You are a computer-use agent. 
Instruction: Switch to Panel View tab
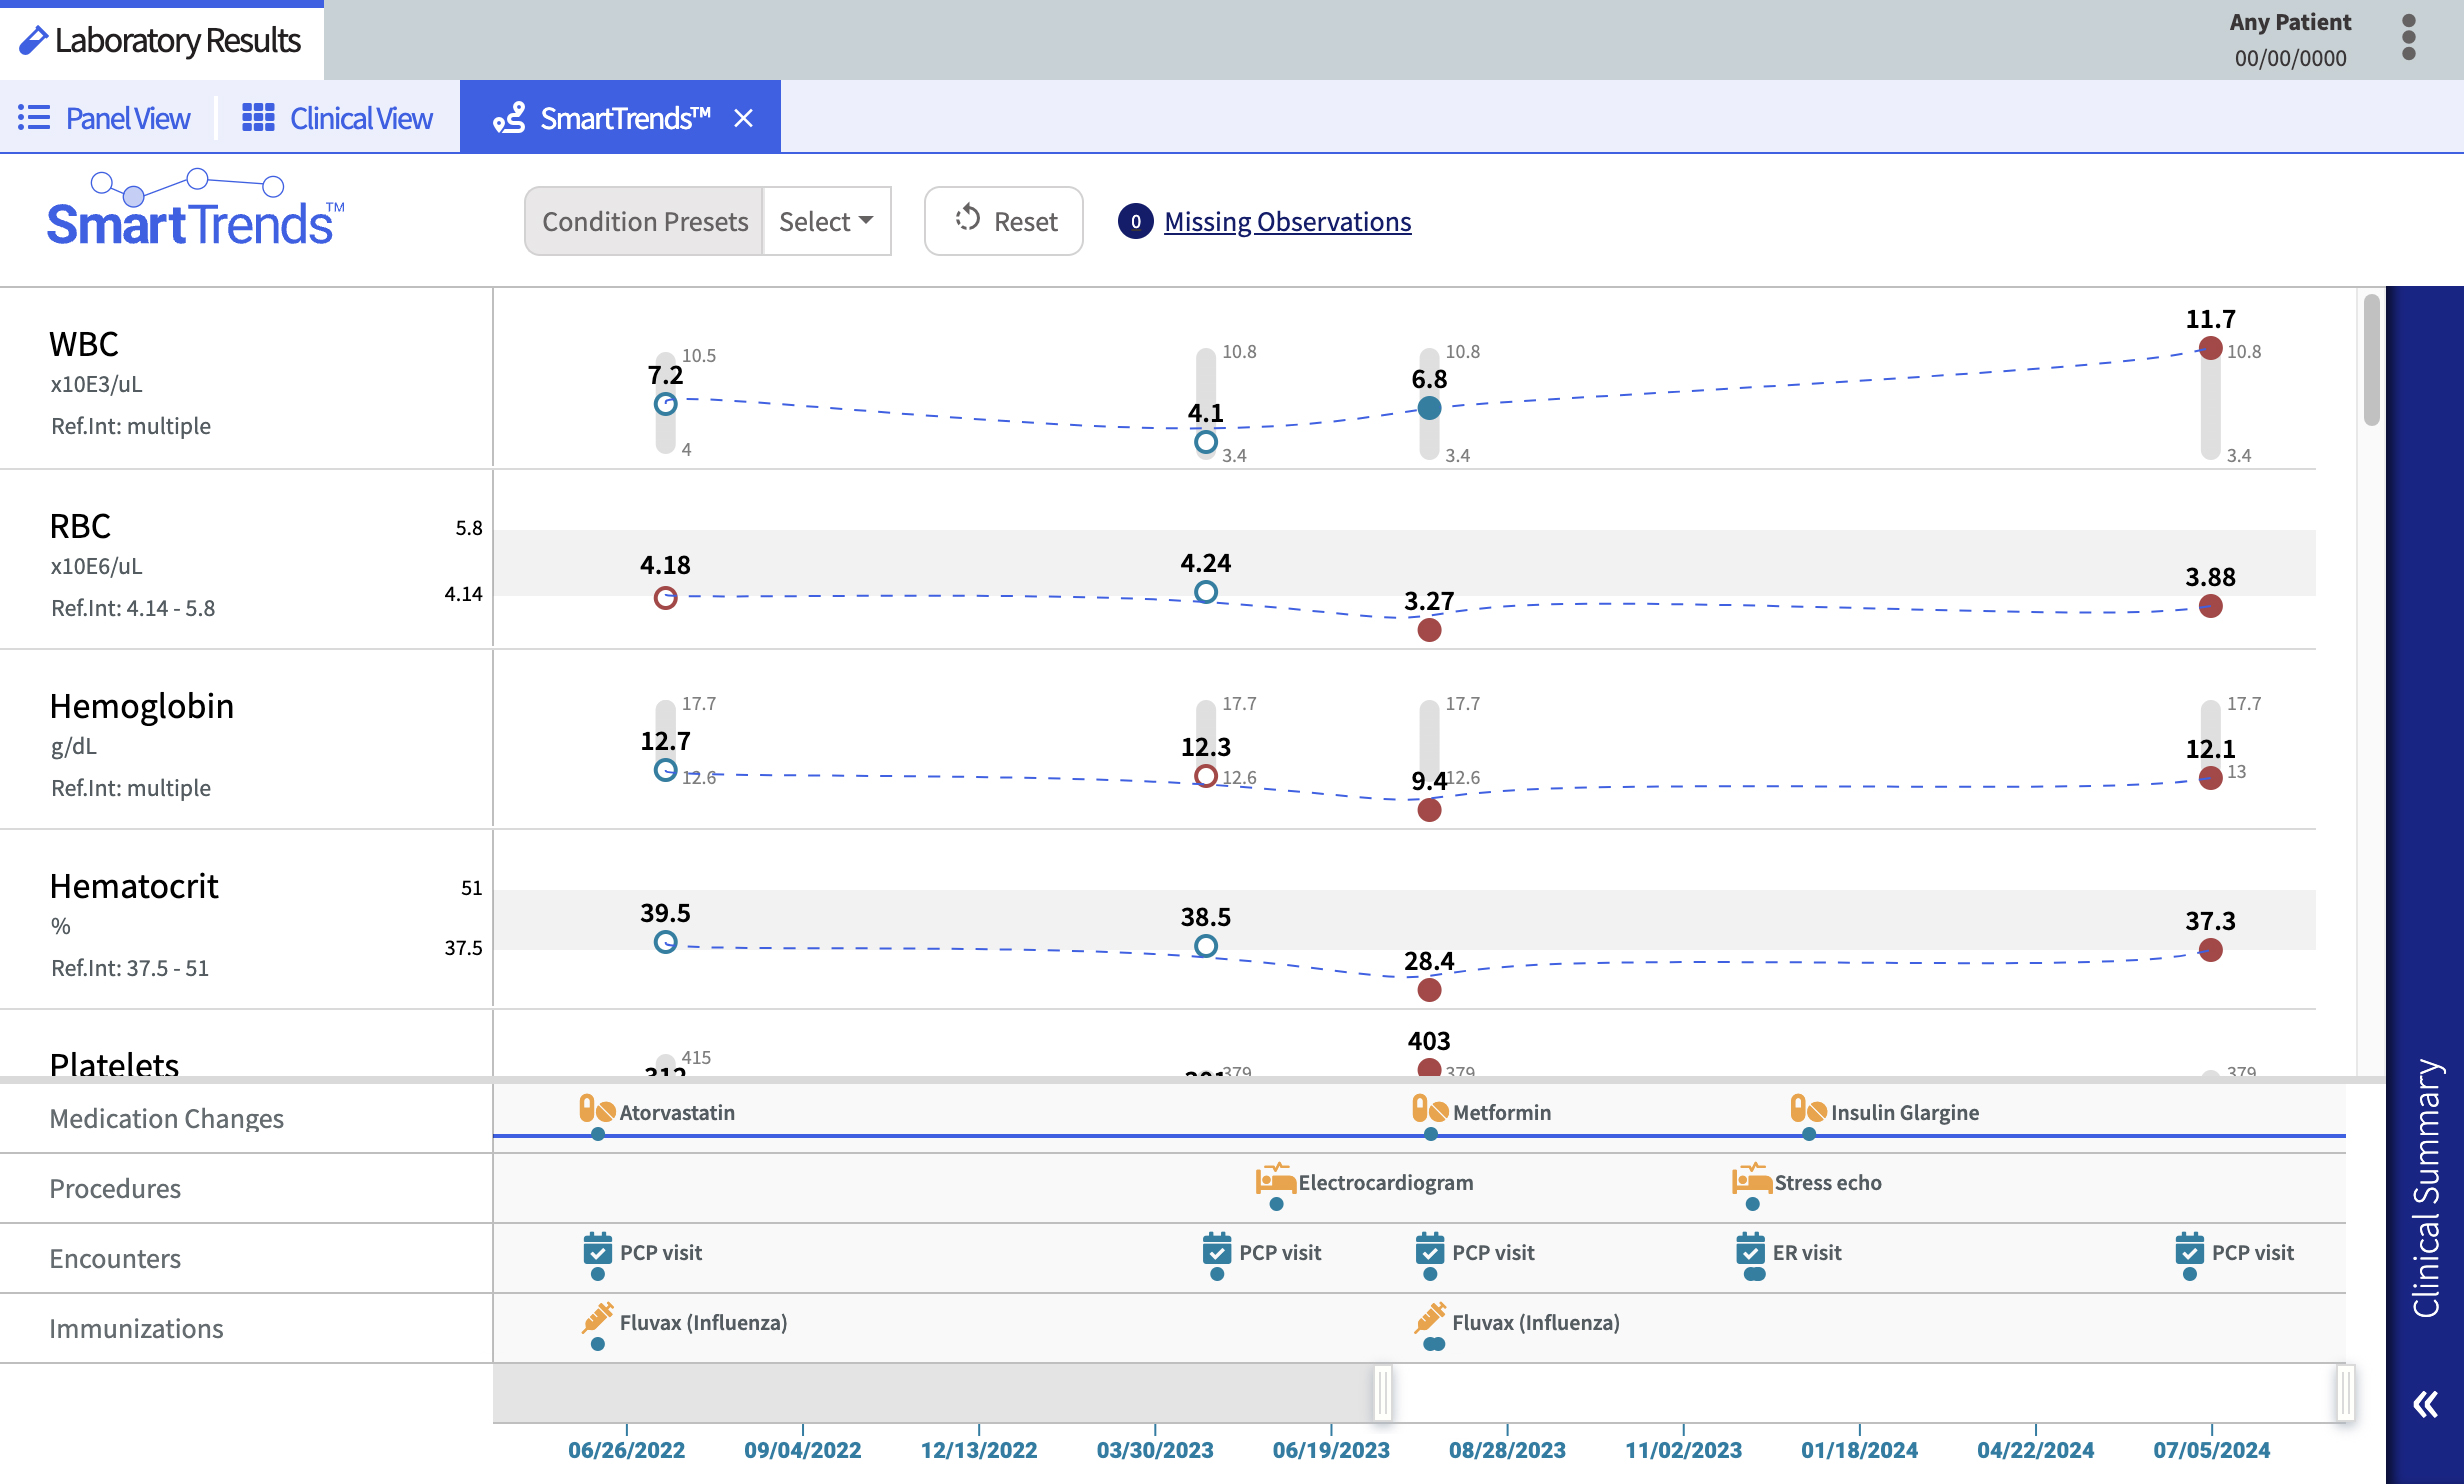104,118
